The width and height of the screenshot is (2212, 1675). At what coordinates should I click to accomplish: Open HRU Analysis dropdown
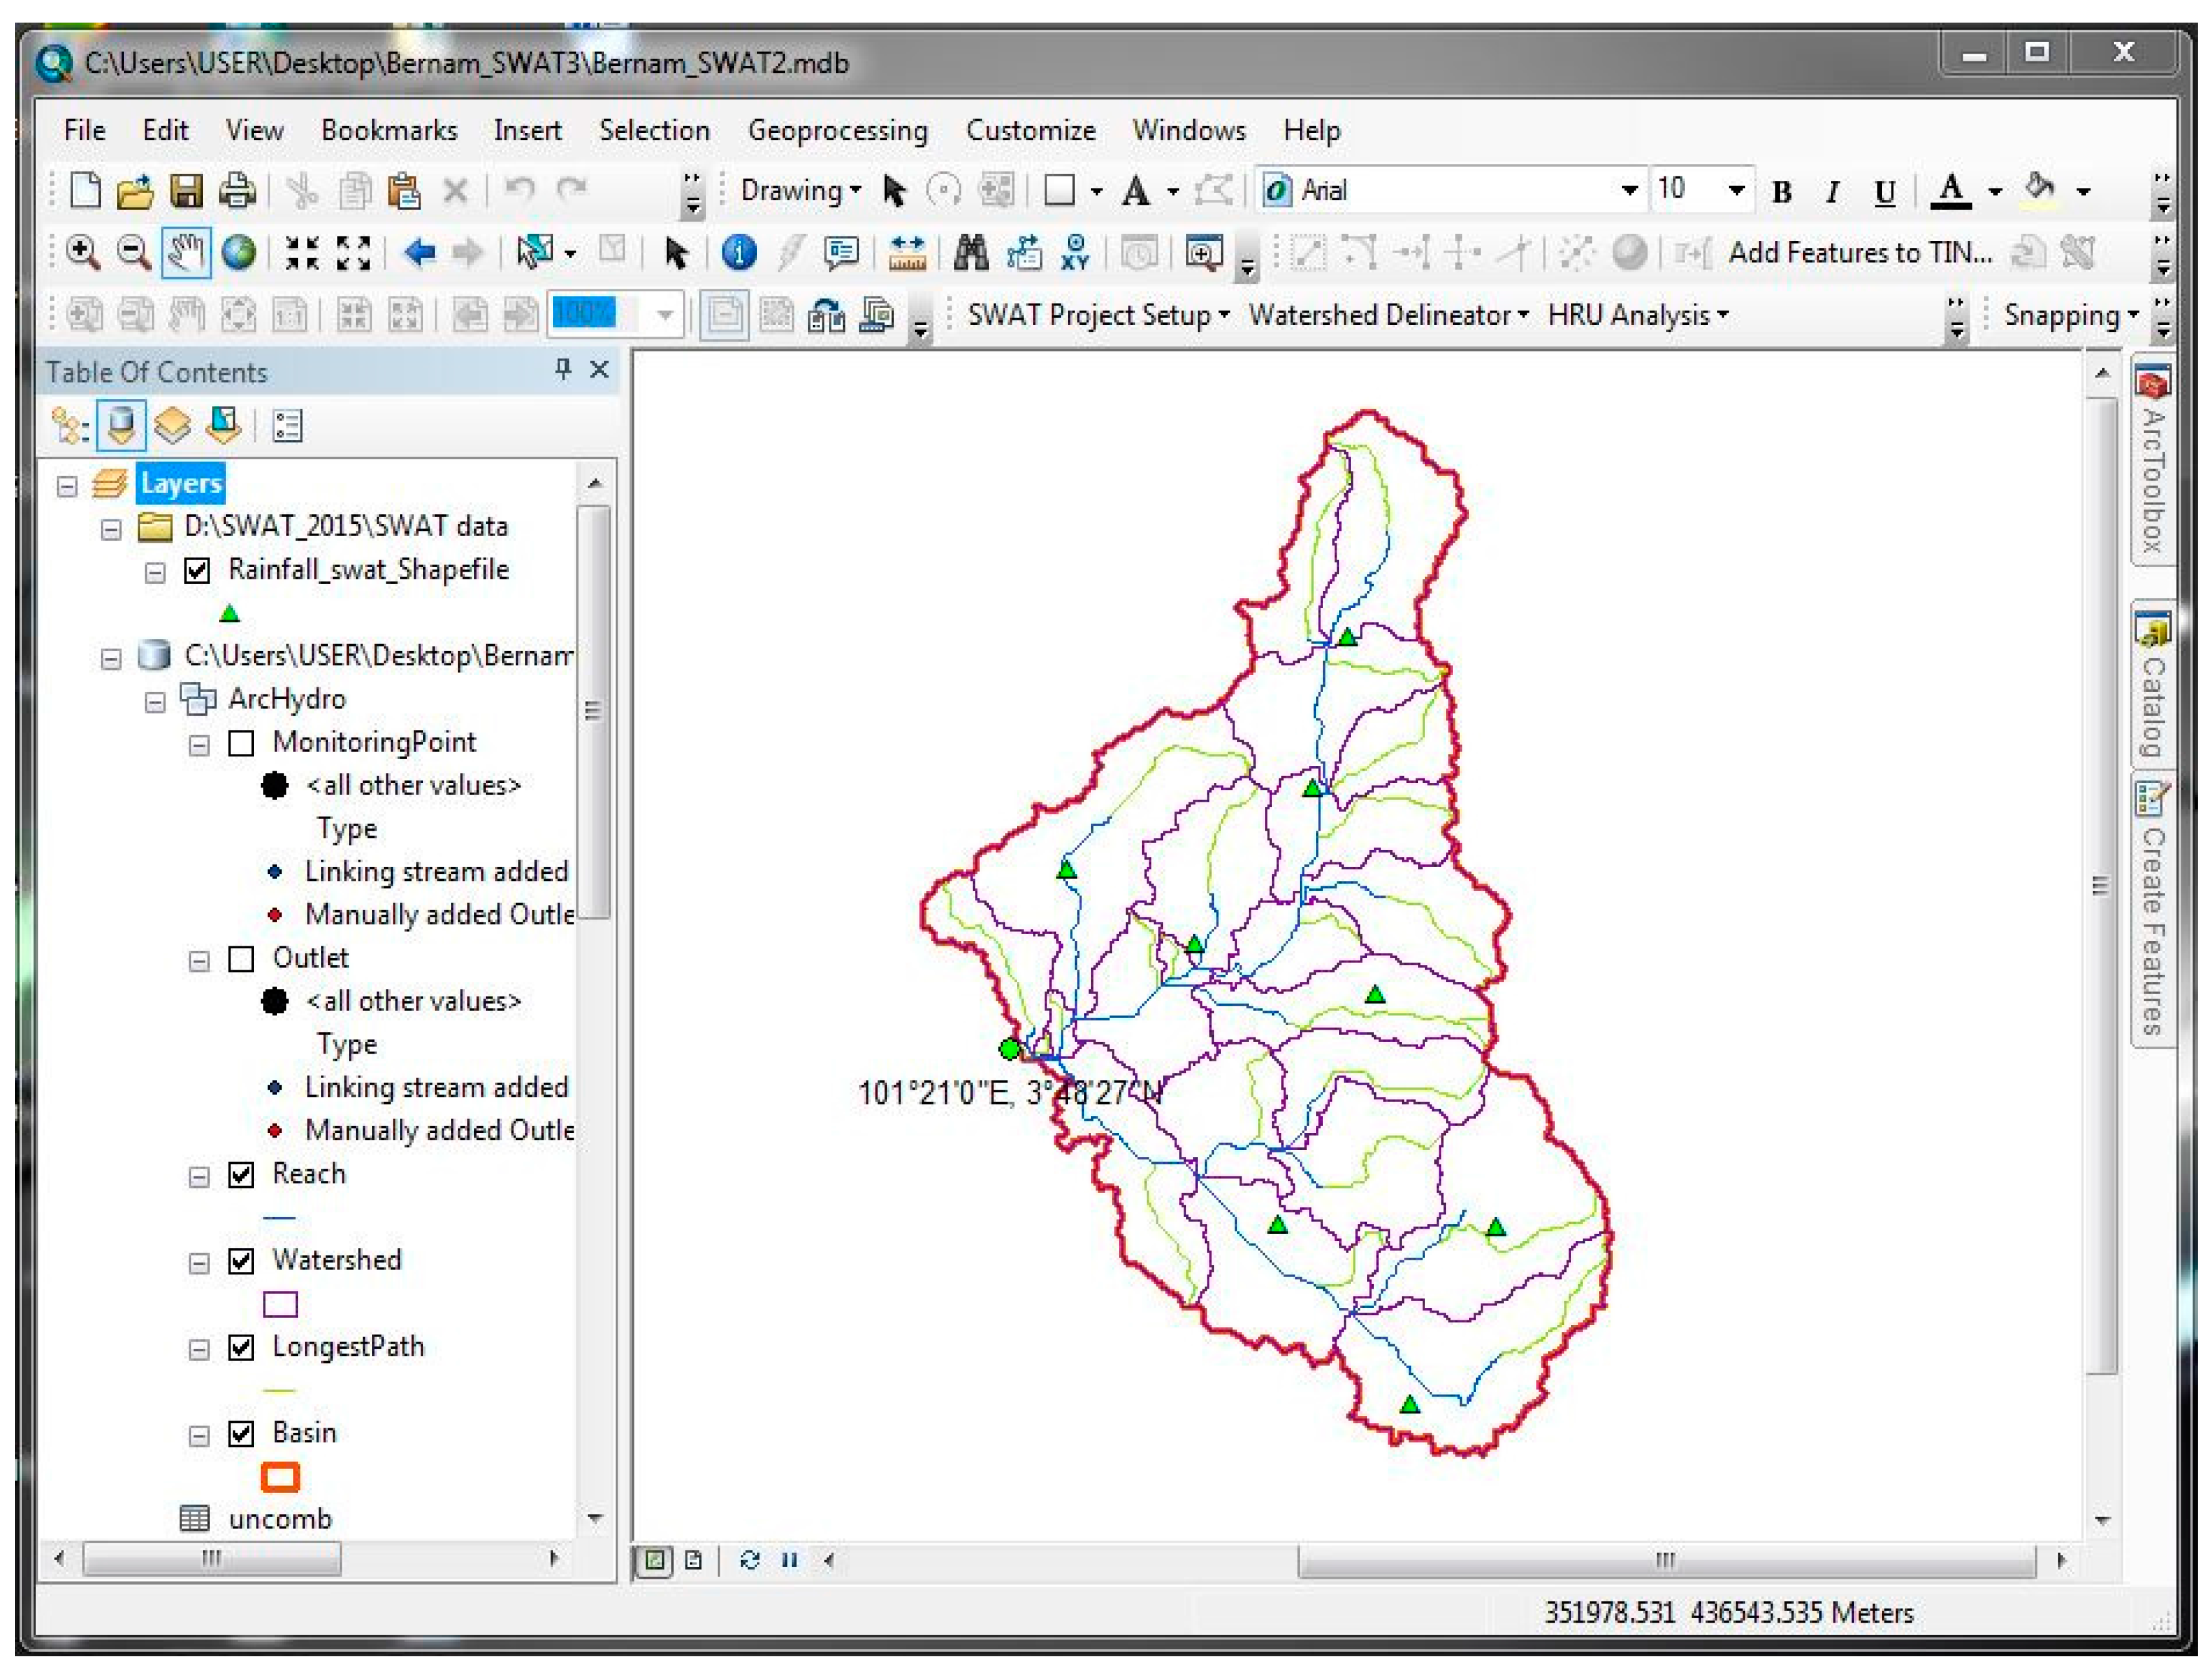(x=1638, y=315)
